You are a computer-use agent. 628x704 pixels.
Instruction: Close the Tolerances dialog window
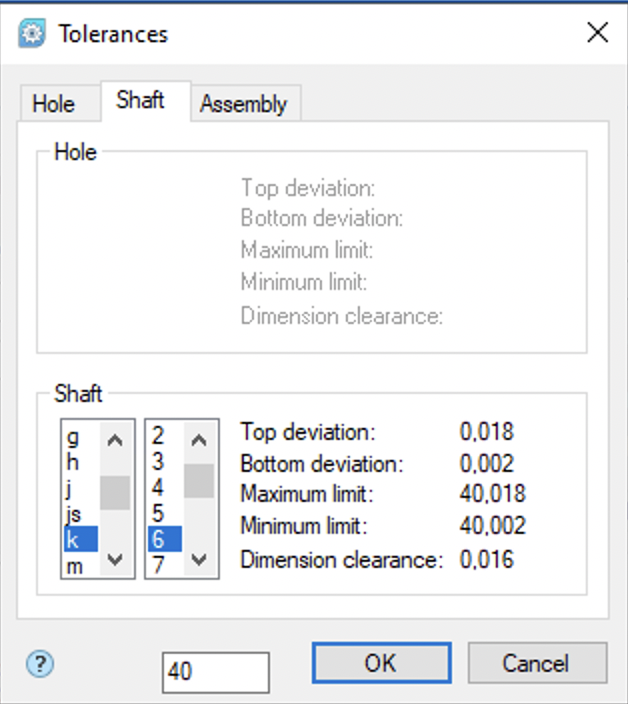(x=597, y=33)
